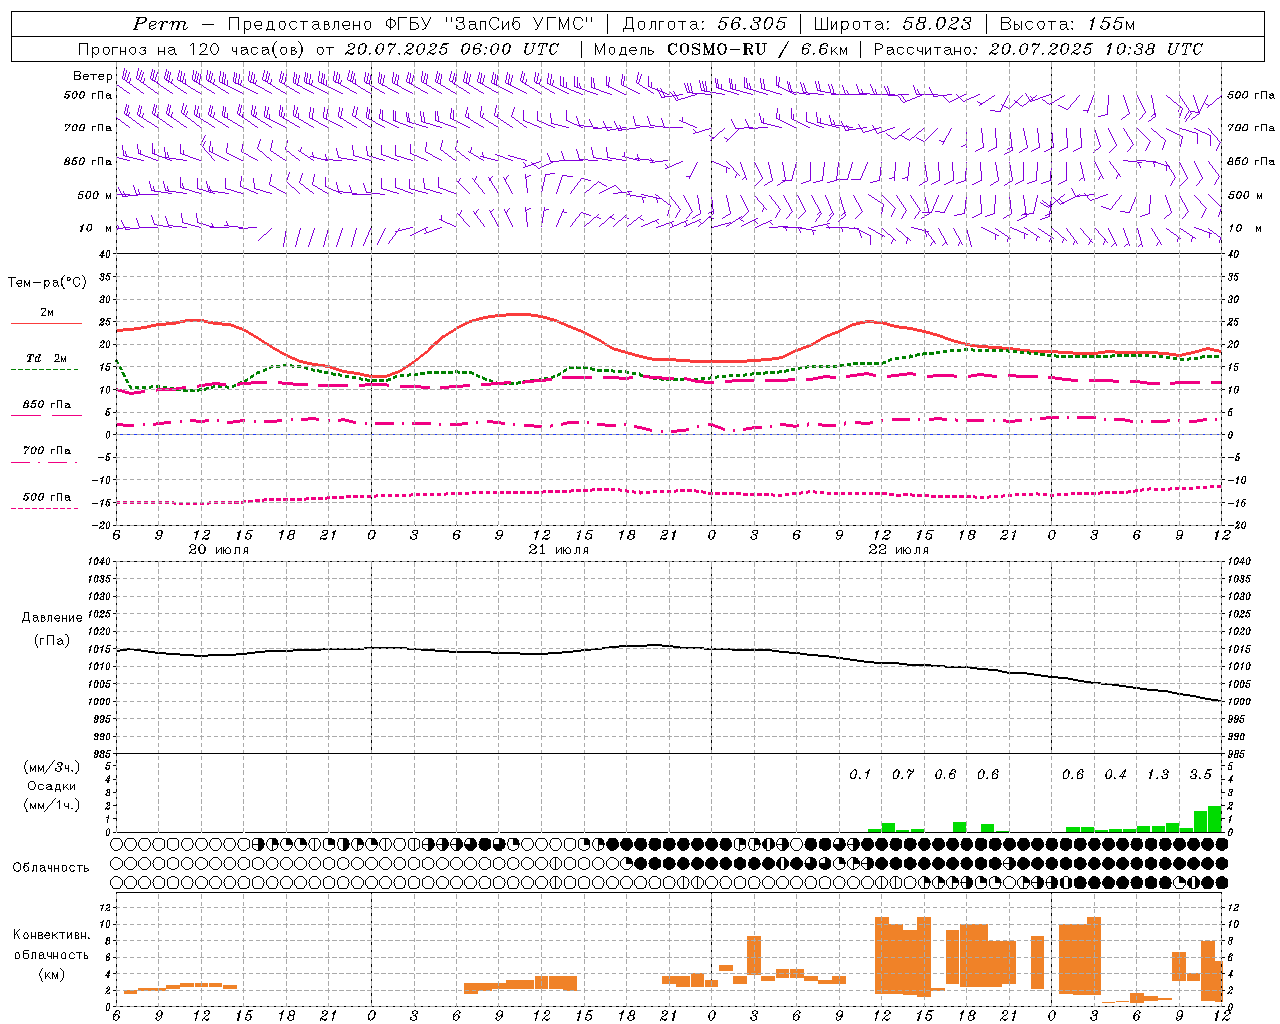Click solid red legend line under "2м"
1280x1024 pixels.
tap(46, 323)
